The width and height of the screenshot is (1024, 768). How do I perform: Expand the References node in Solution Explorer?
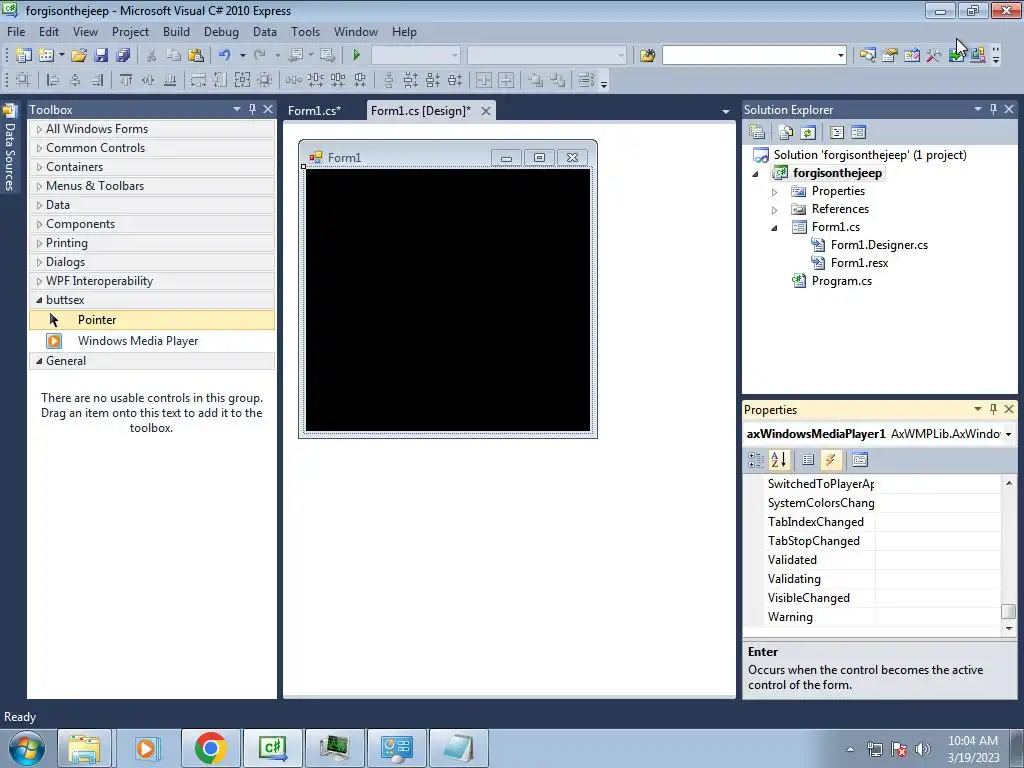click(775, 210)
